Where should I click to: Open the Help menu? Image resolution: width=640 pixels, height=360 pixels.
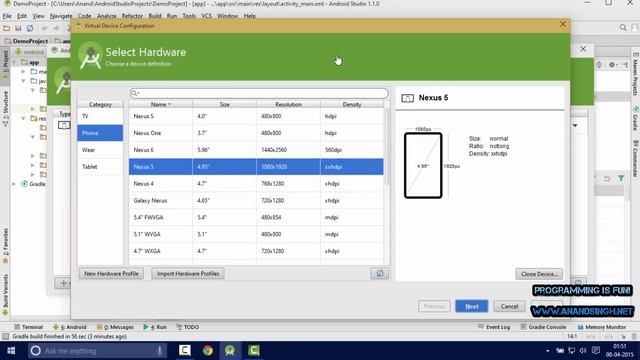pyautogui.click(x=249, y=16)
